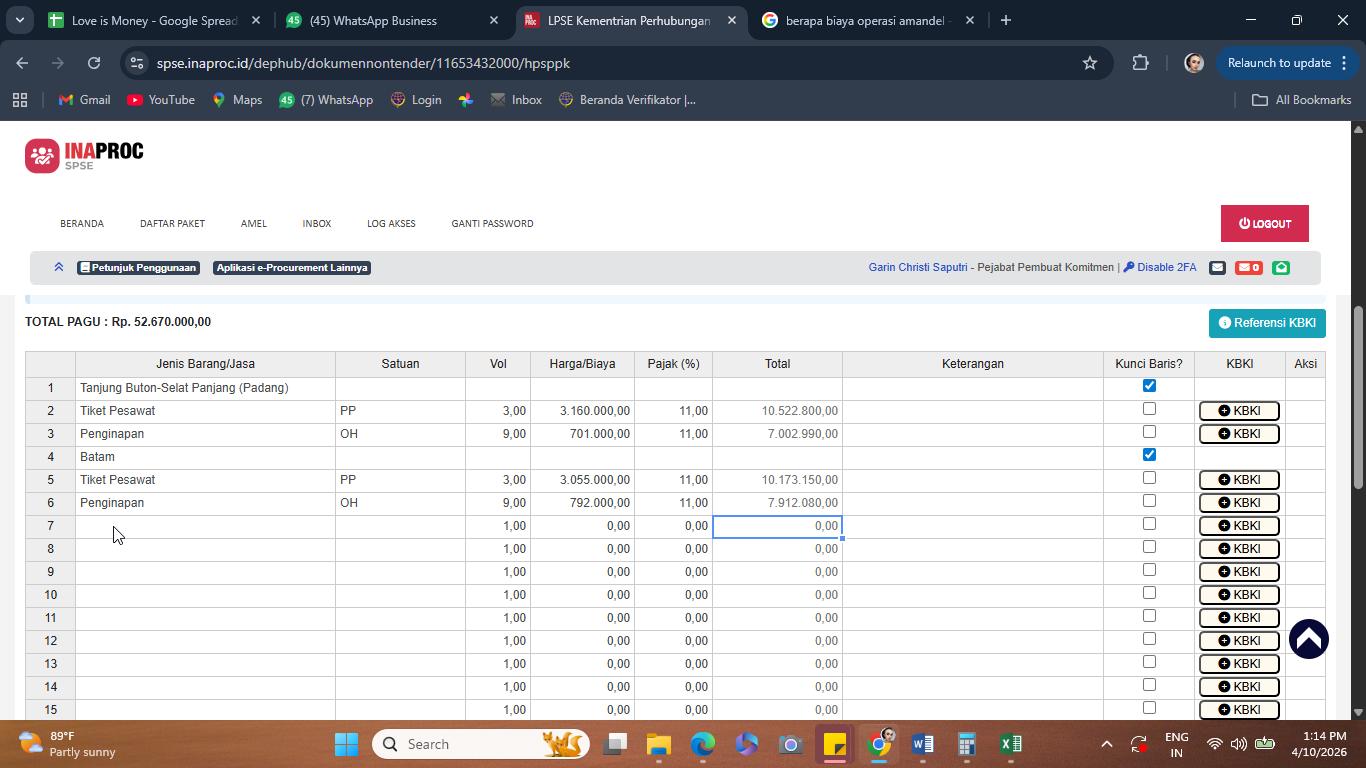Select the Jenis Barang/Jasa cell in row 7

[205, 526]
